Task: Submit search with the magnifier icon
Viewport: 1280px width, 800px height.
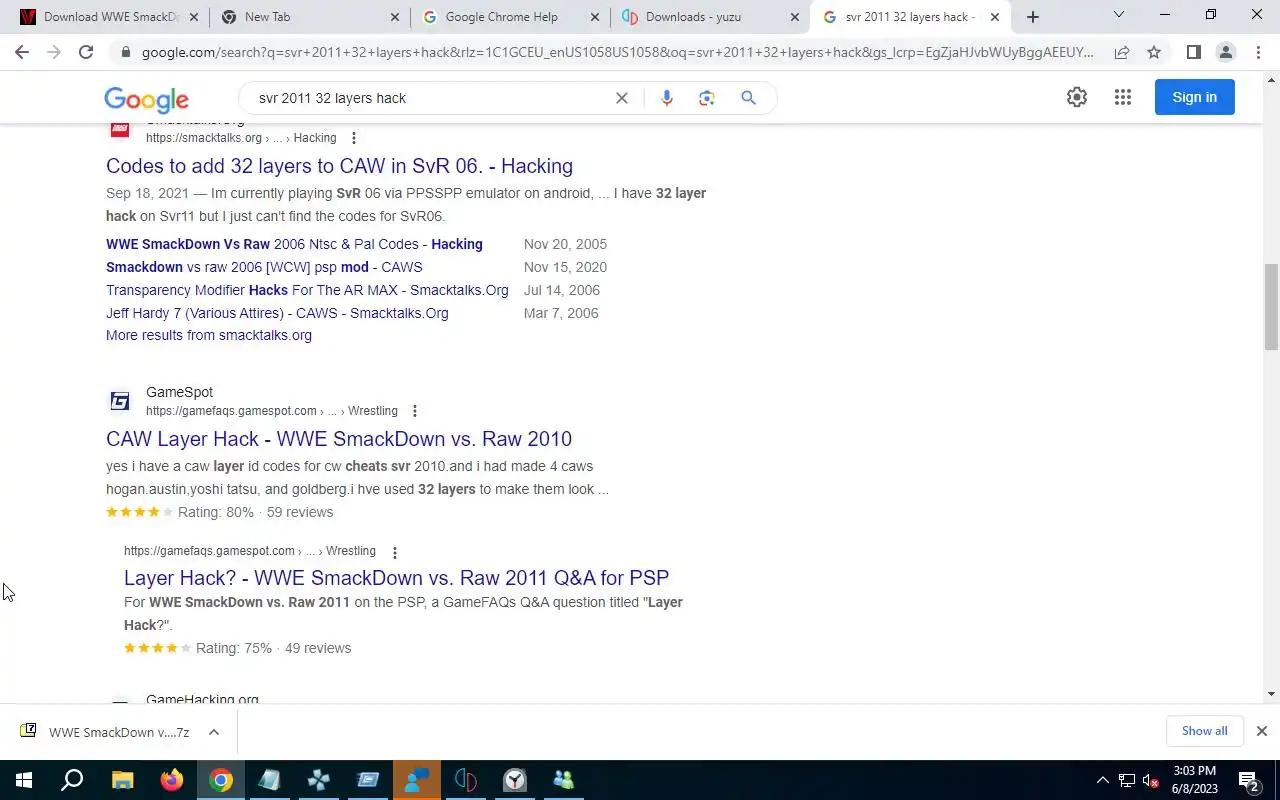Action: [748, 98]
